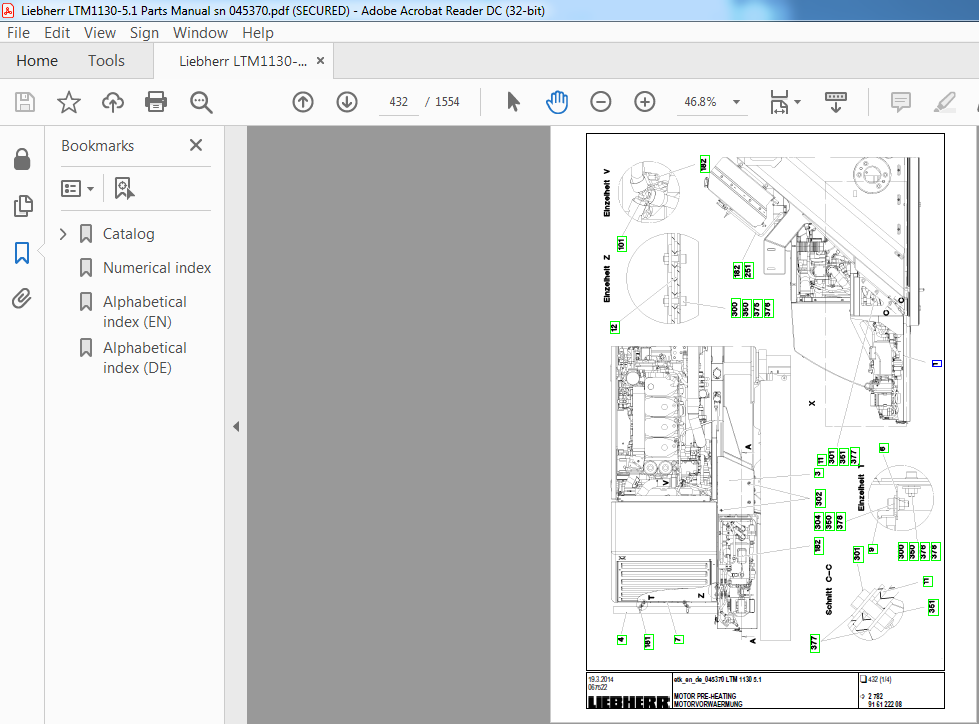Open the Window menu

click(200, 33)
